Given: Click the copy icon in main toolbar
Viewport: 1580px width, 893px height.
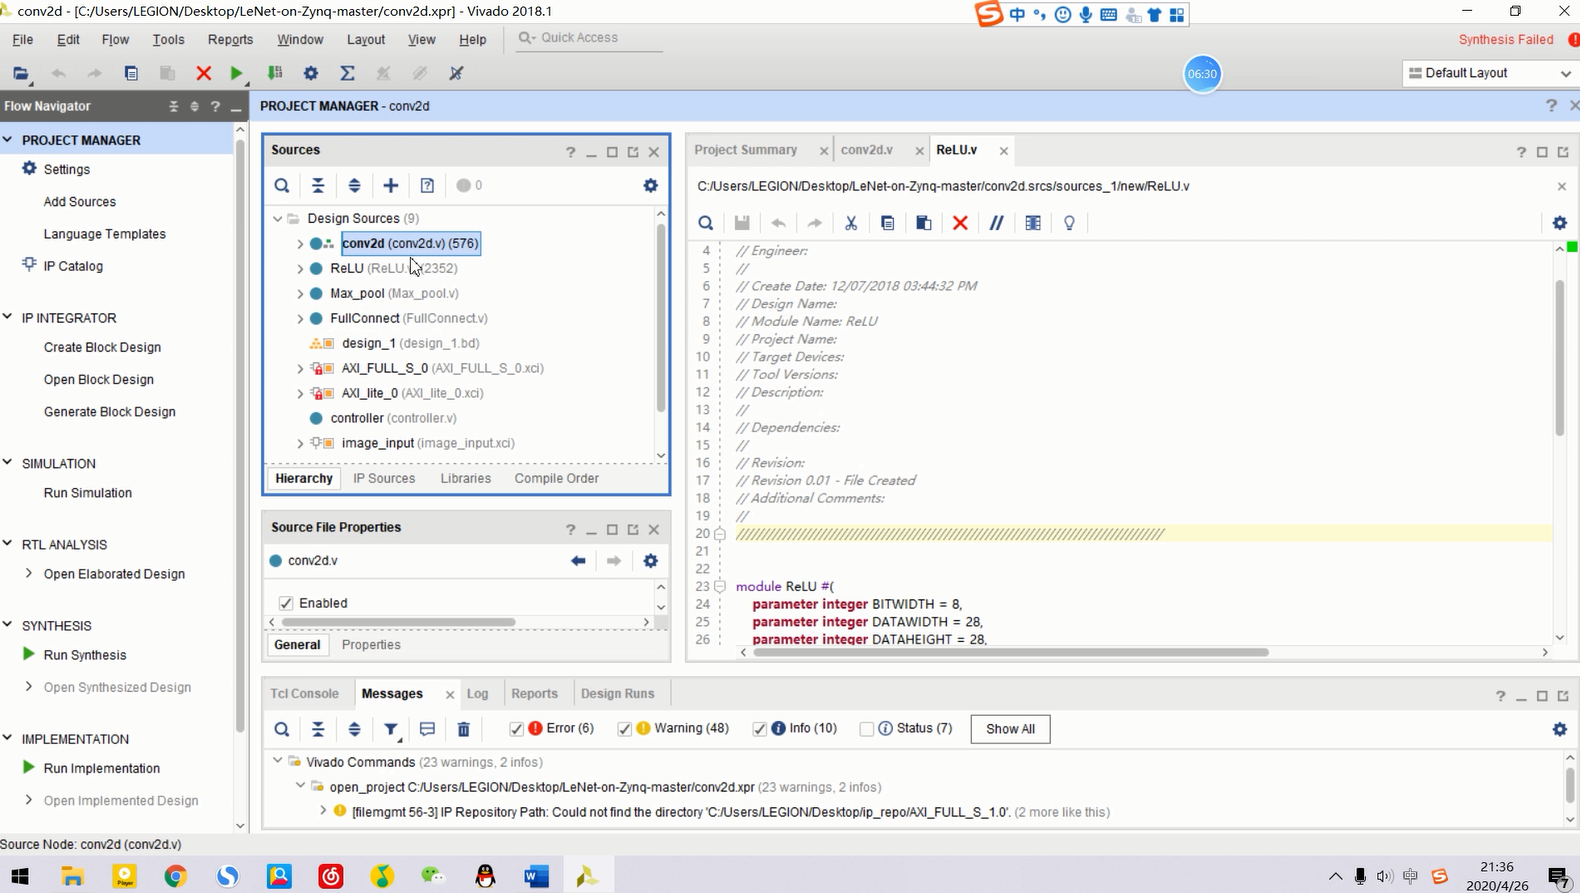Looking at the screenshot, I should pyautogui.click(x=131, y=73).
